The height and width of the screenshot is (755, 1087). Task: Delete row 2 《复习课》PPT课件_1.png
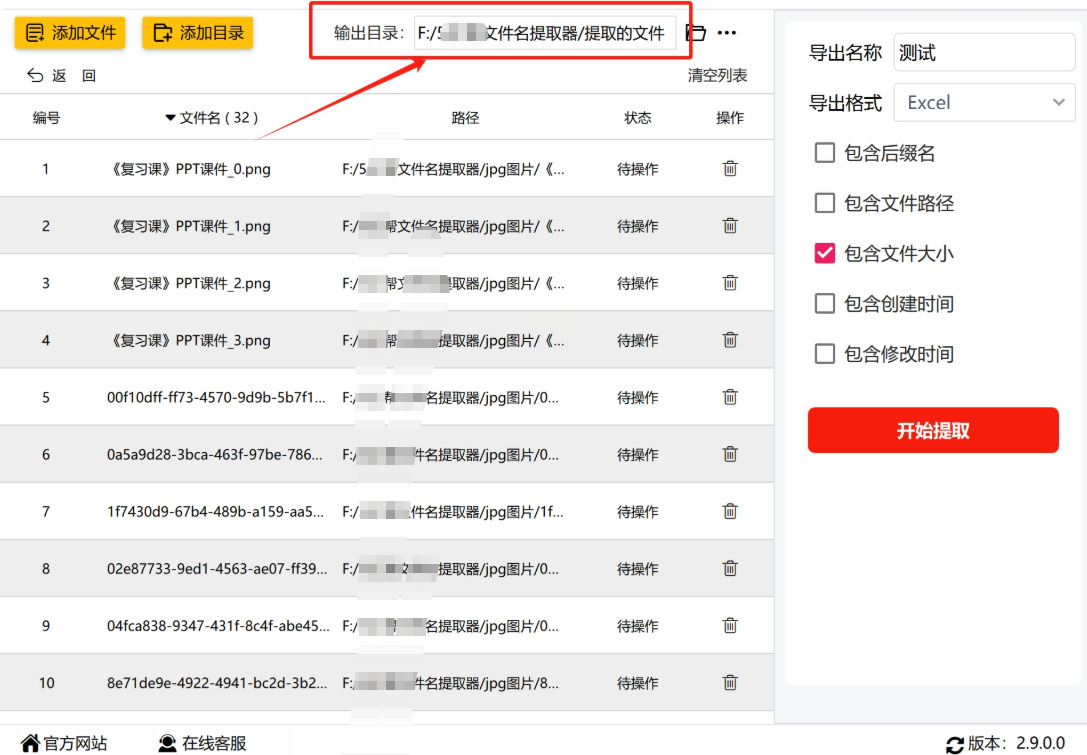730,225
